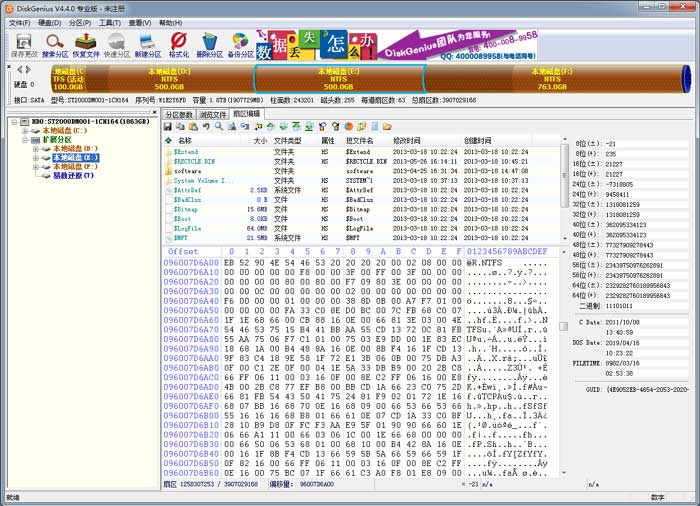Sort file list by 修改时间 column header
This screenshot has width=700, height=506.
406,141
